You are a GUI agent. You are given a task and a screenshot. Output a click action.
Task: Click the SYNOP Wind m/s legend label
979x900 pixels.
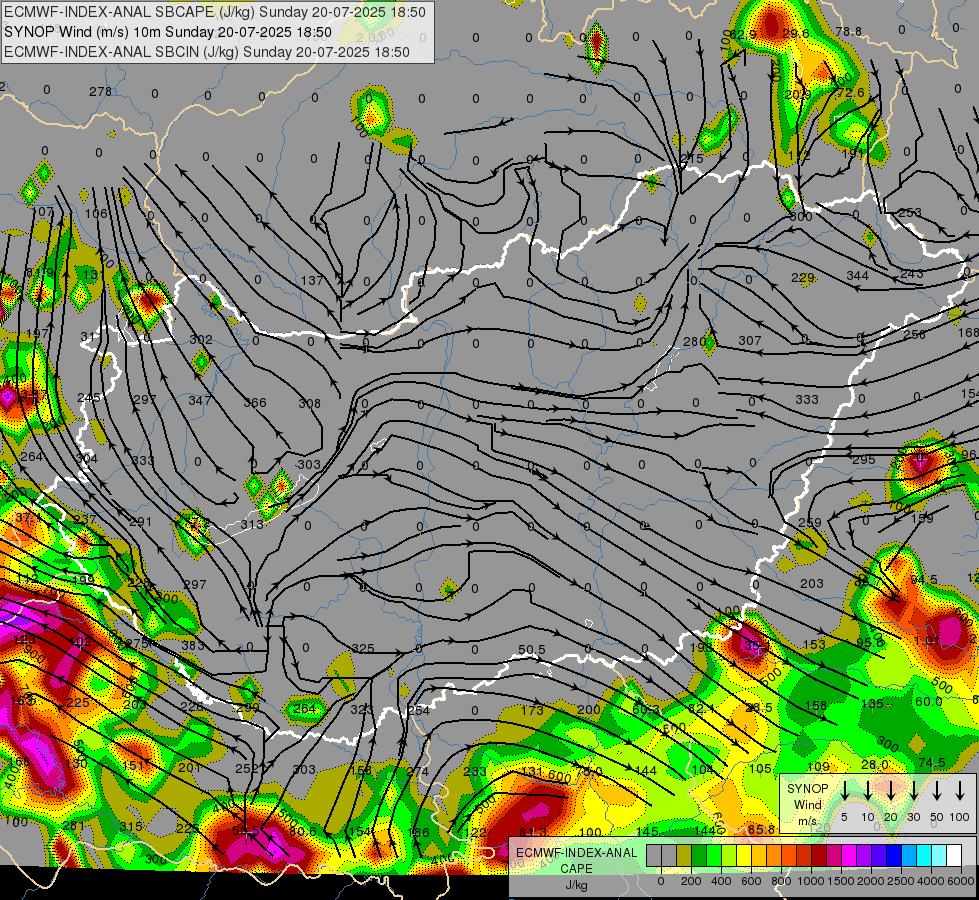pyautogui.click(x=807, y=804)
